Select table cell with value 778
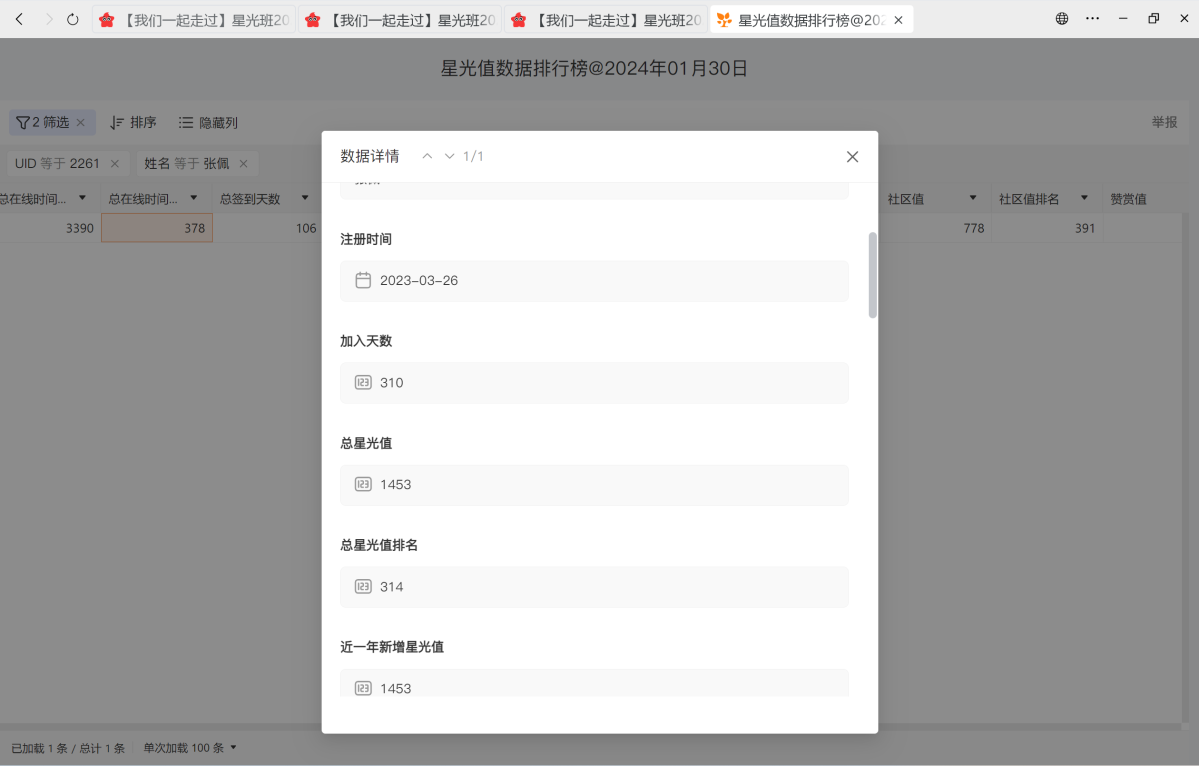This screenshot has height=766, width=1199. 936,228
